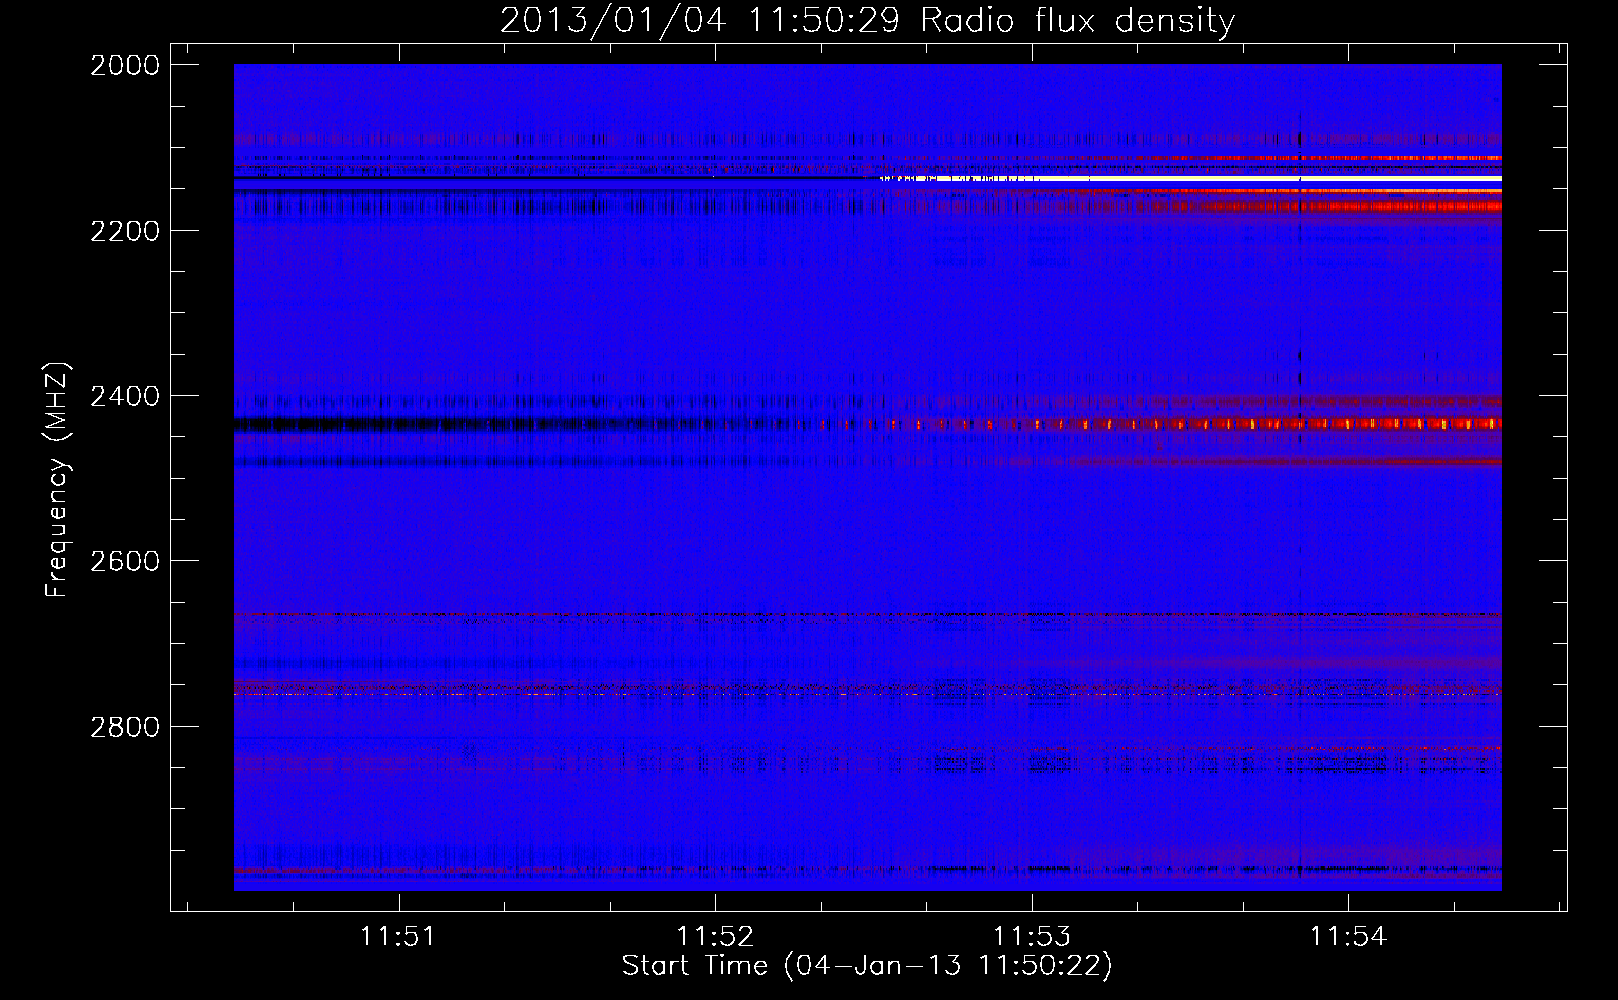Viewport: 1618px width, 1000px height.
Task: Click the 2800 frequency tick label
Action: click(x=125, y=727)
